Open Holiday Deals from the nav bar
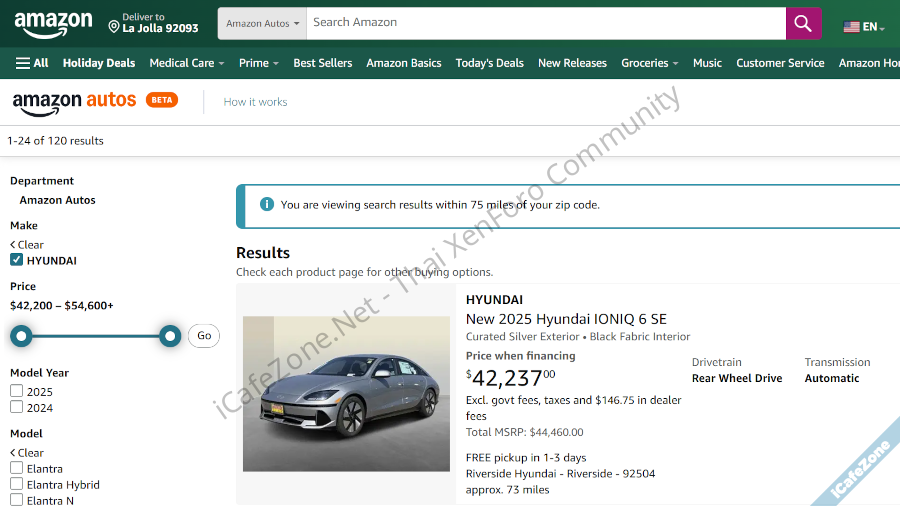 point(99,63)
